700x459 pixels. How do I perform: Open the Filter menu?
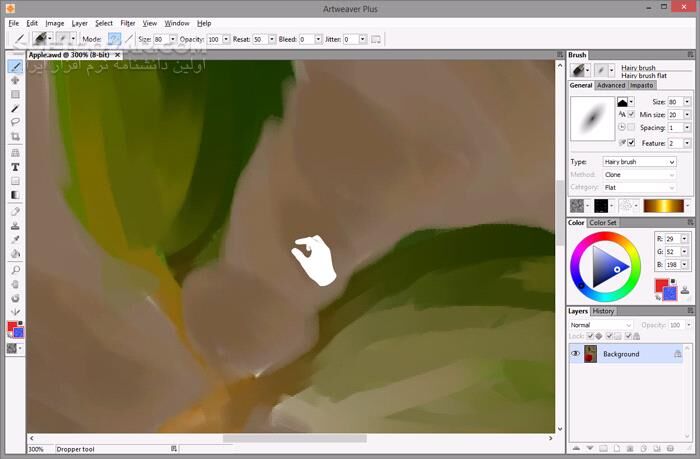click(128, 22)
